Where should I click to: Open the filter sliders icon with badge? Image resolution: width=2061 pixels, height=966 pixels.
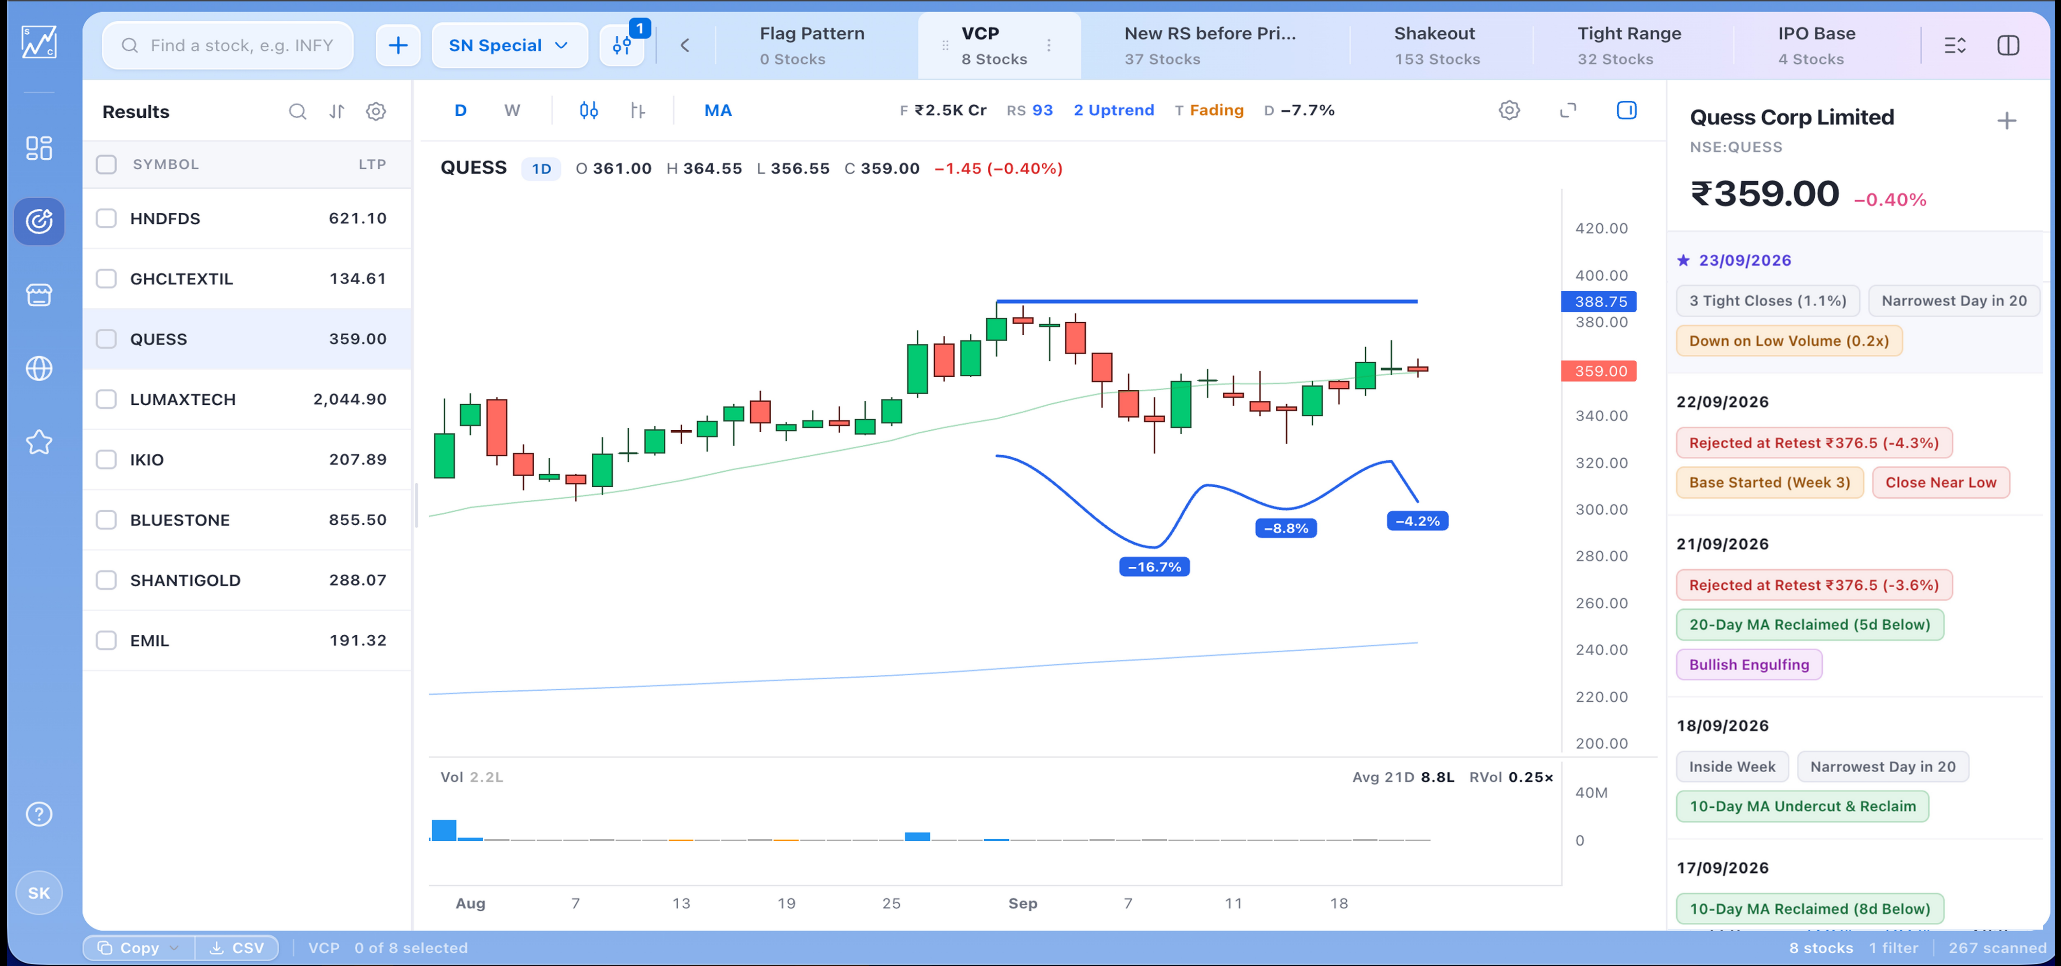tap(622, 45)
